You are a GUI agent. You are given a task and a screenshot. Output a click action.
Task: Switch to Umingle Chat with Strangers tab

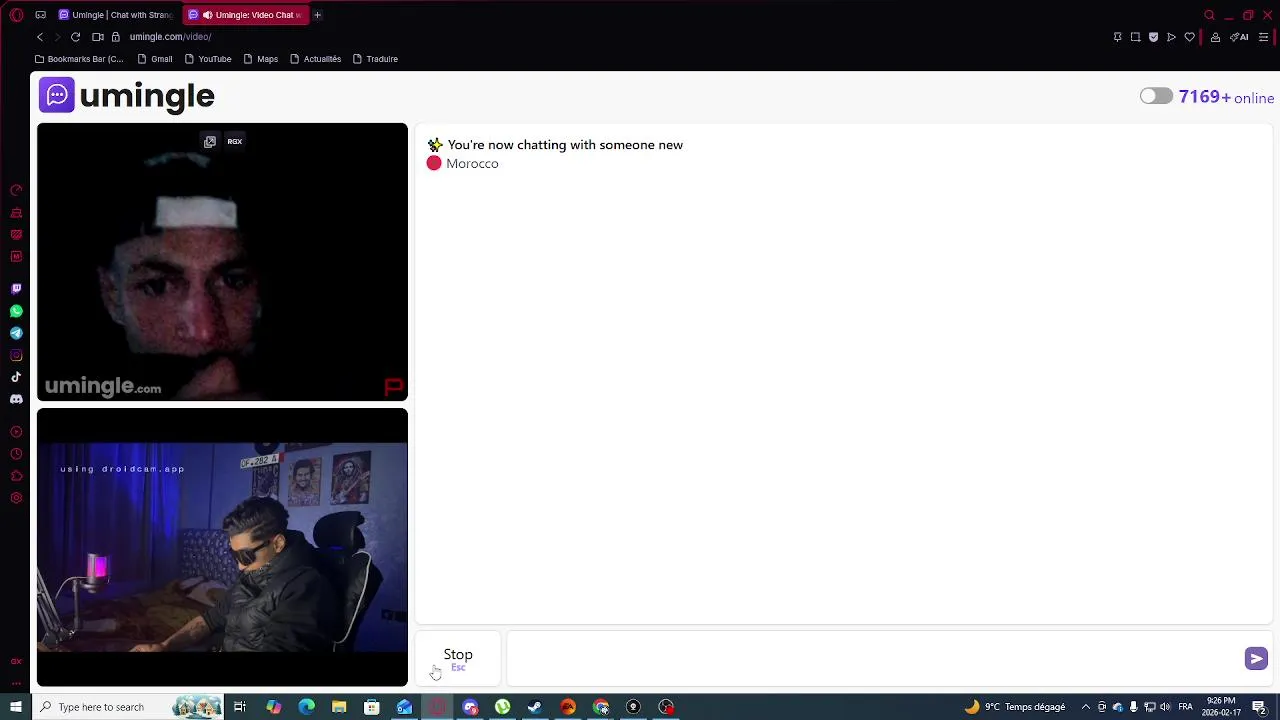[116, 15]
